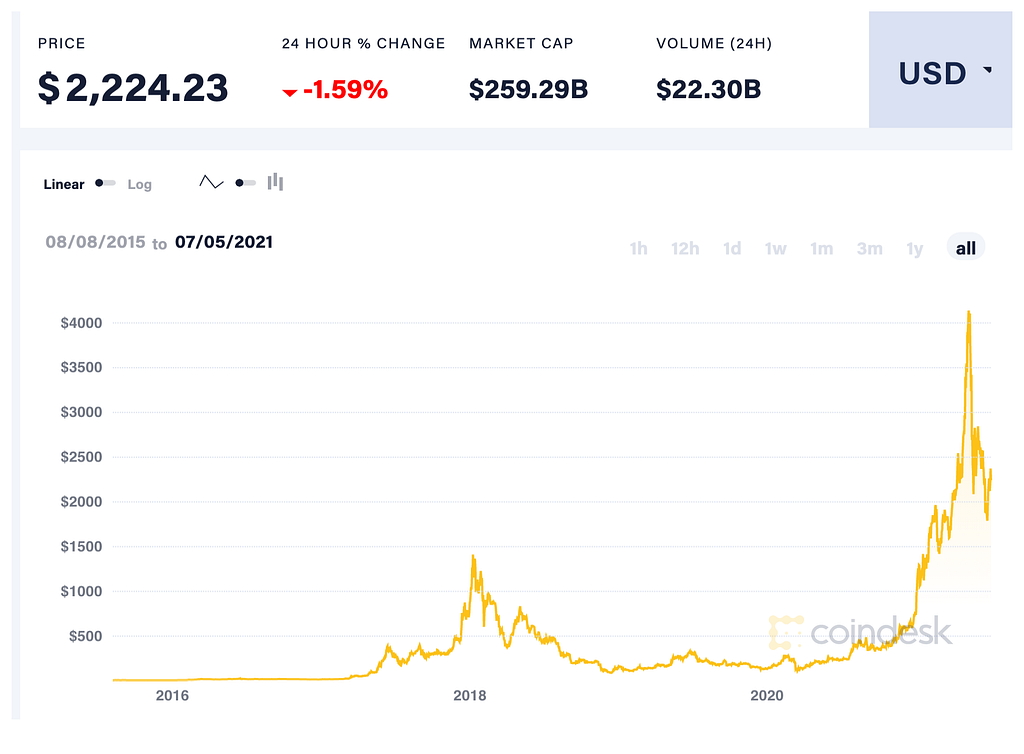Click the end date 07/05/2021
1024x754 pixels.
tap(224, 242)
